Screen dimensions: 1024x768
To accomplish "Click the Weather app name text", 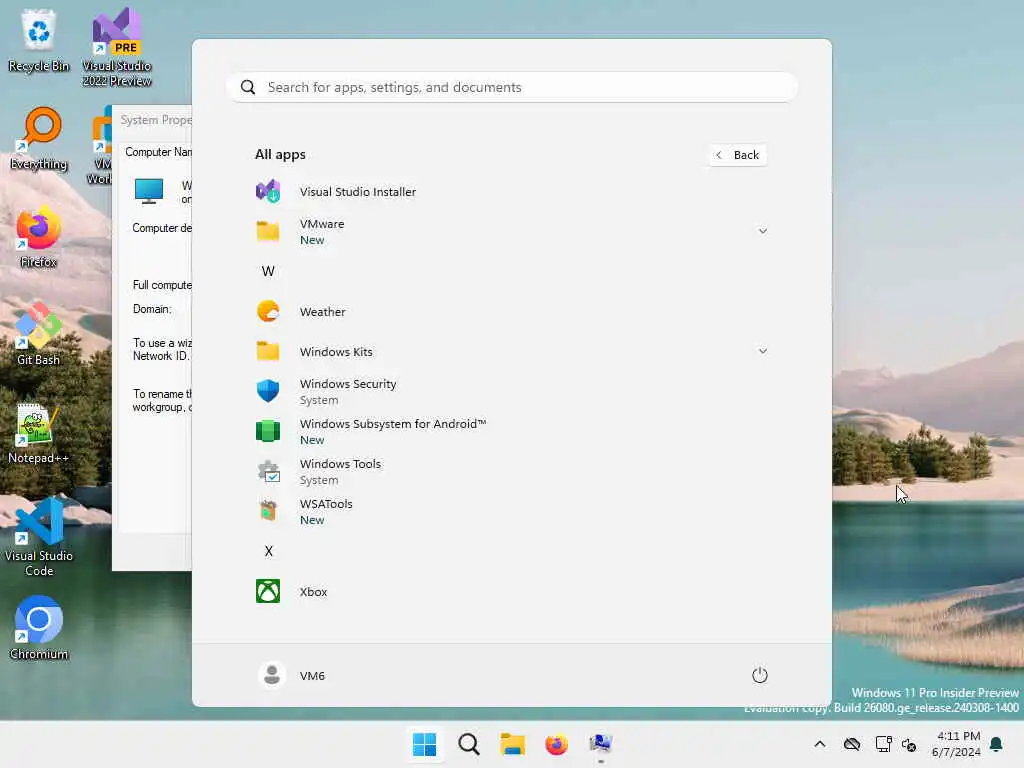I will pos(323,312).
